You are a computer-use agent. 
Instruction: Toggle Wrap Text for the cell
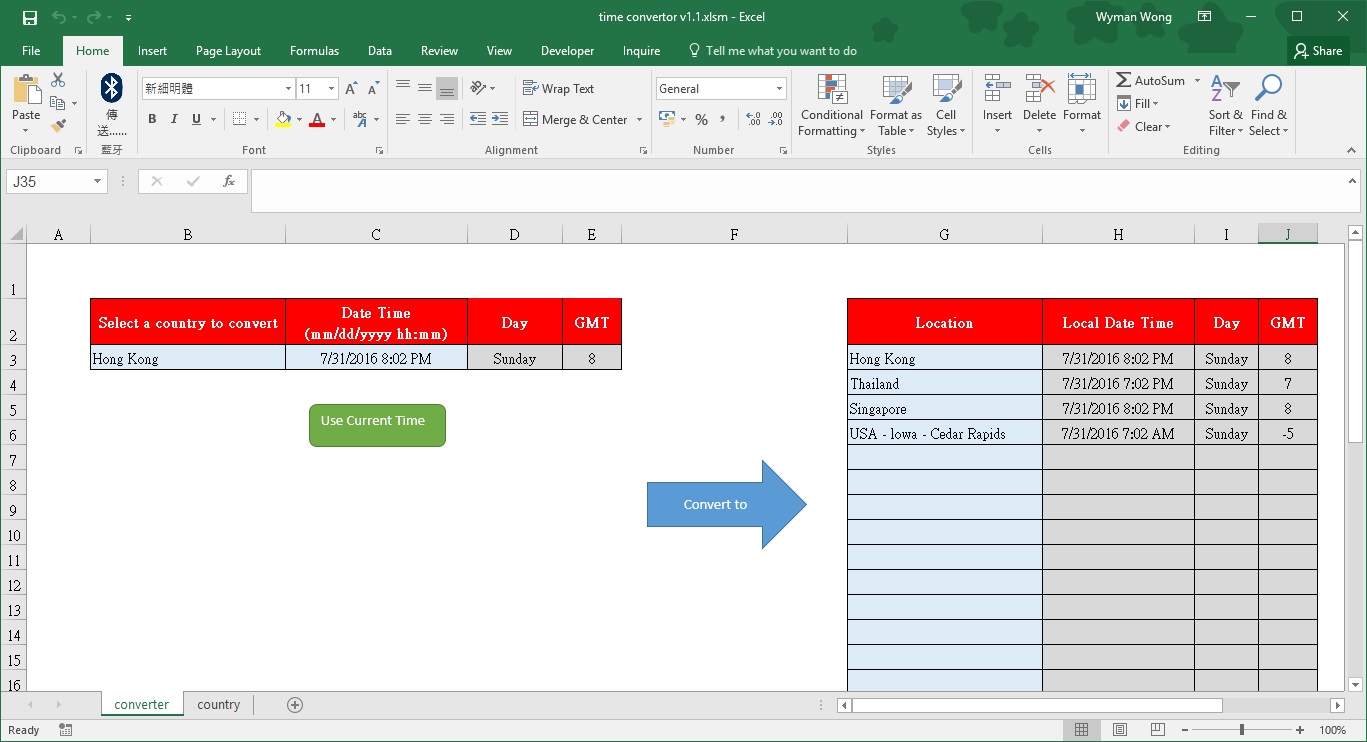pyautogui.click(x=559, y=88)
